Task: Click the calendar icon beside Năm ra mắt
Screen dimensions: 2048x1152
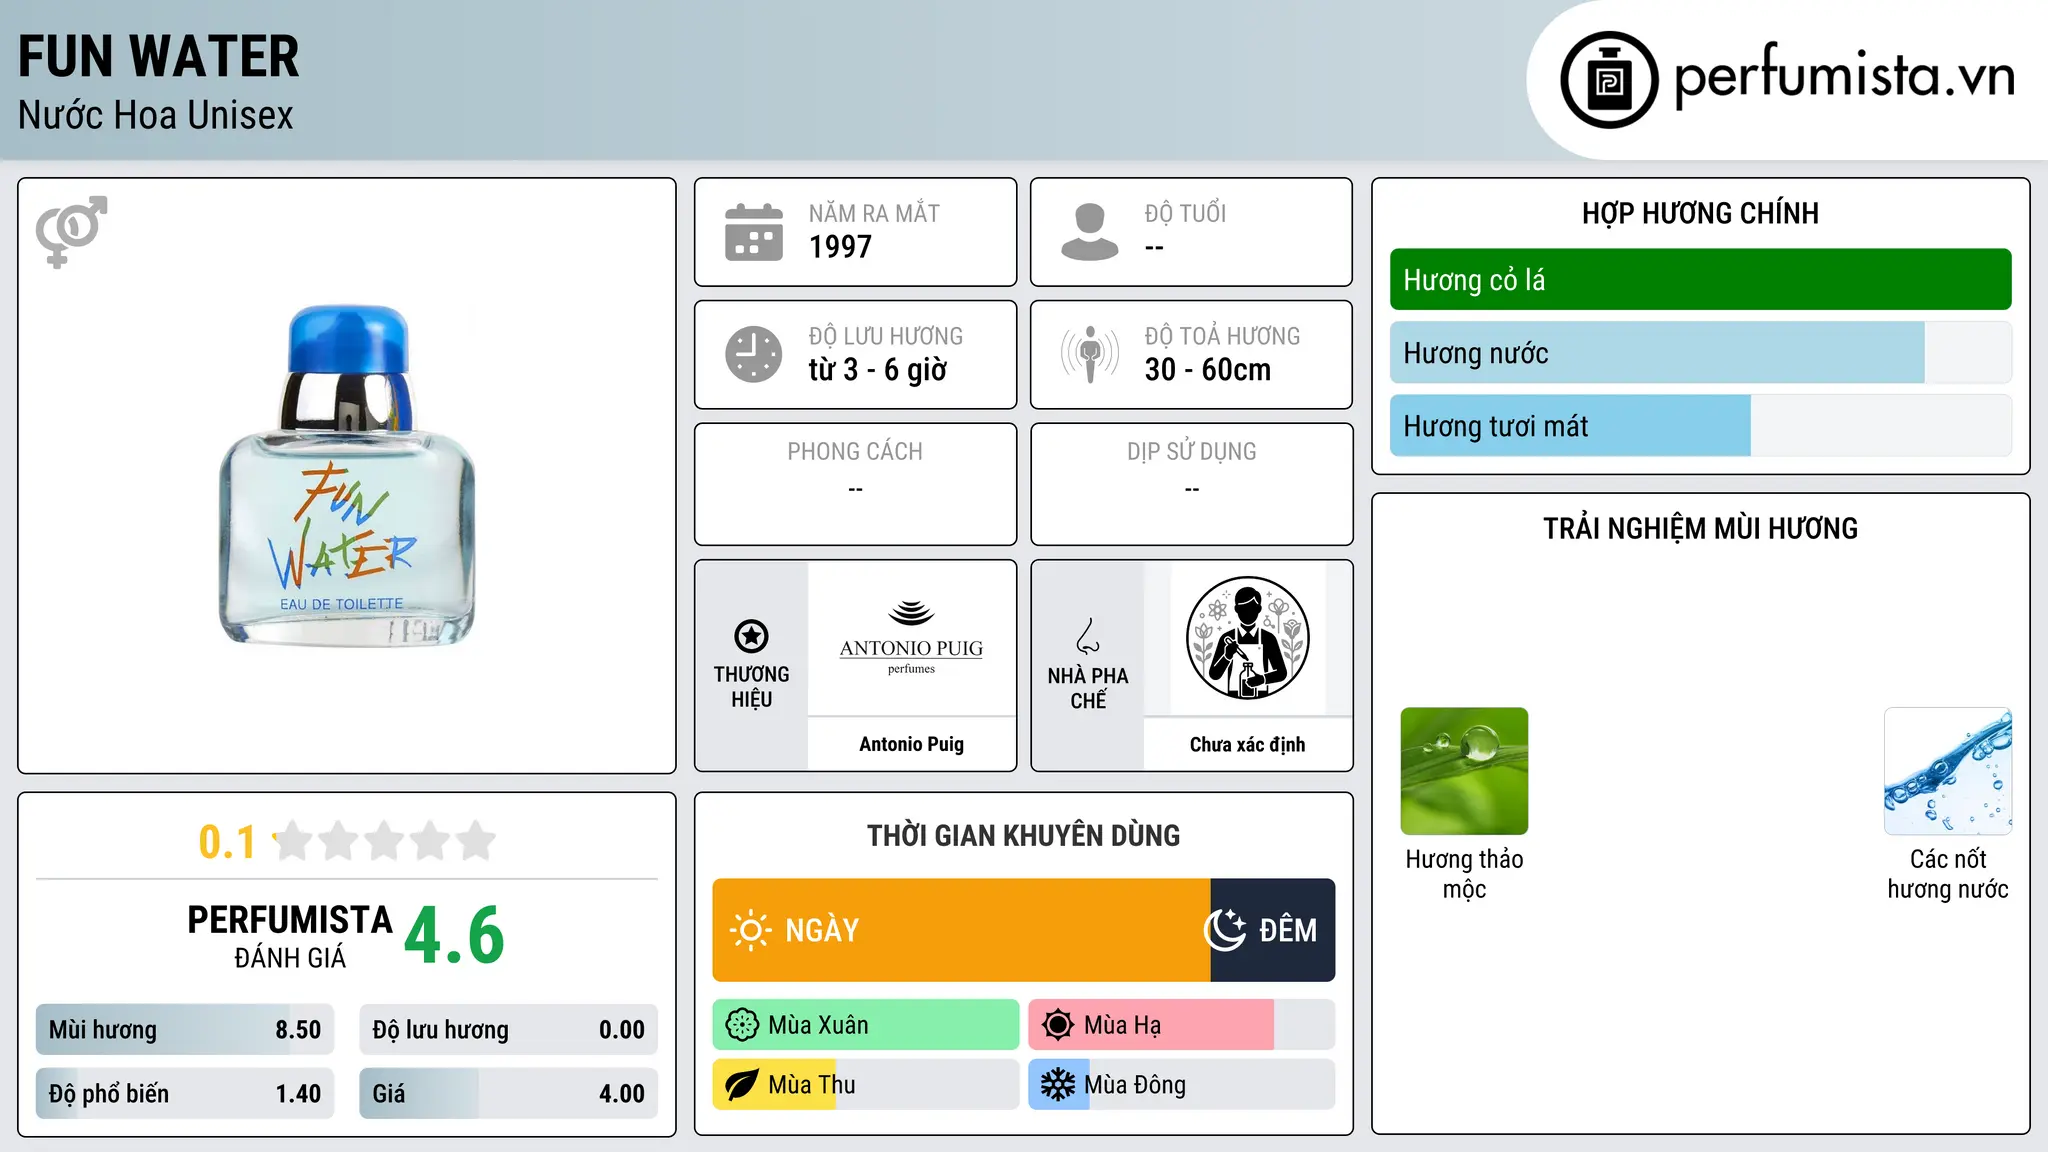Action: [x=753, y=232]
